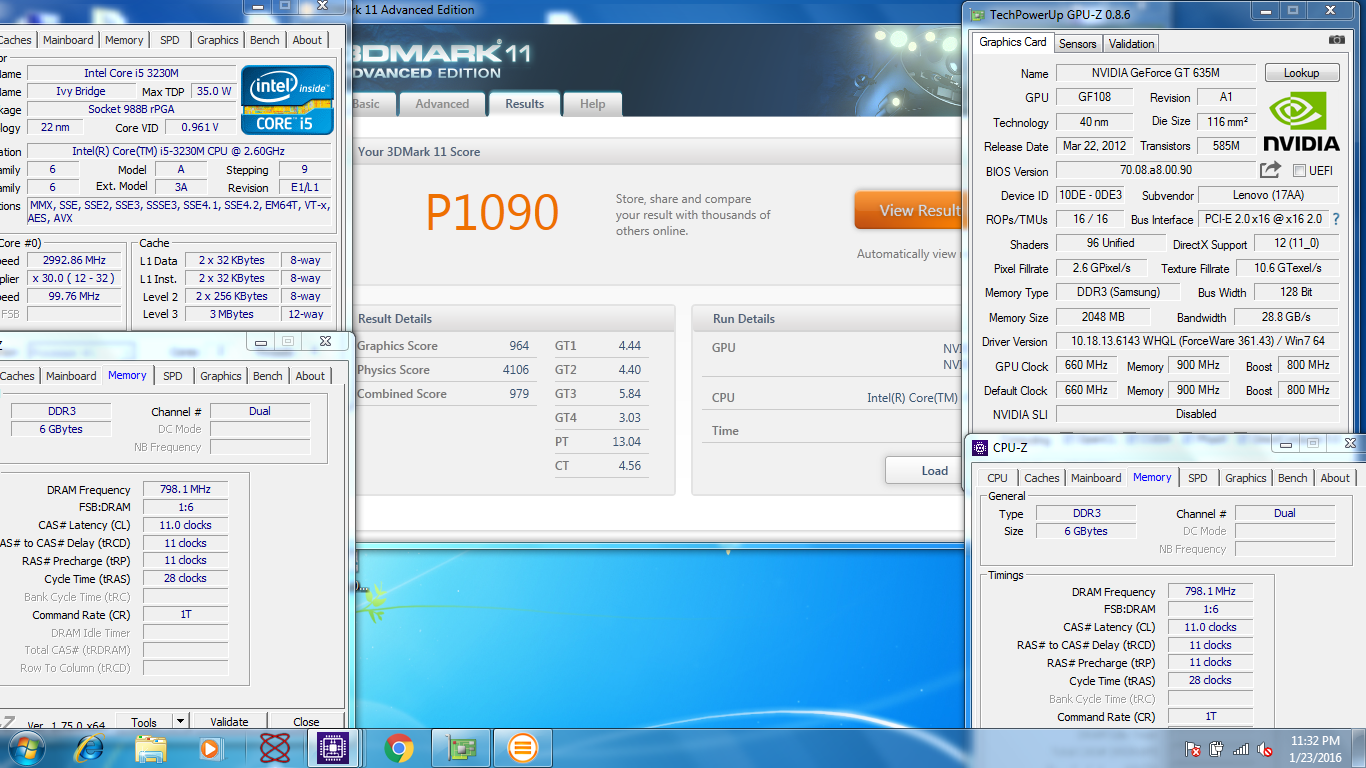The image size is (1366, 768).
Task: Click the red atom-shaped taskbar icon
Action: [274, 747]
